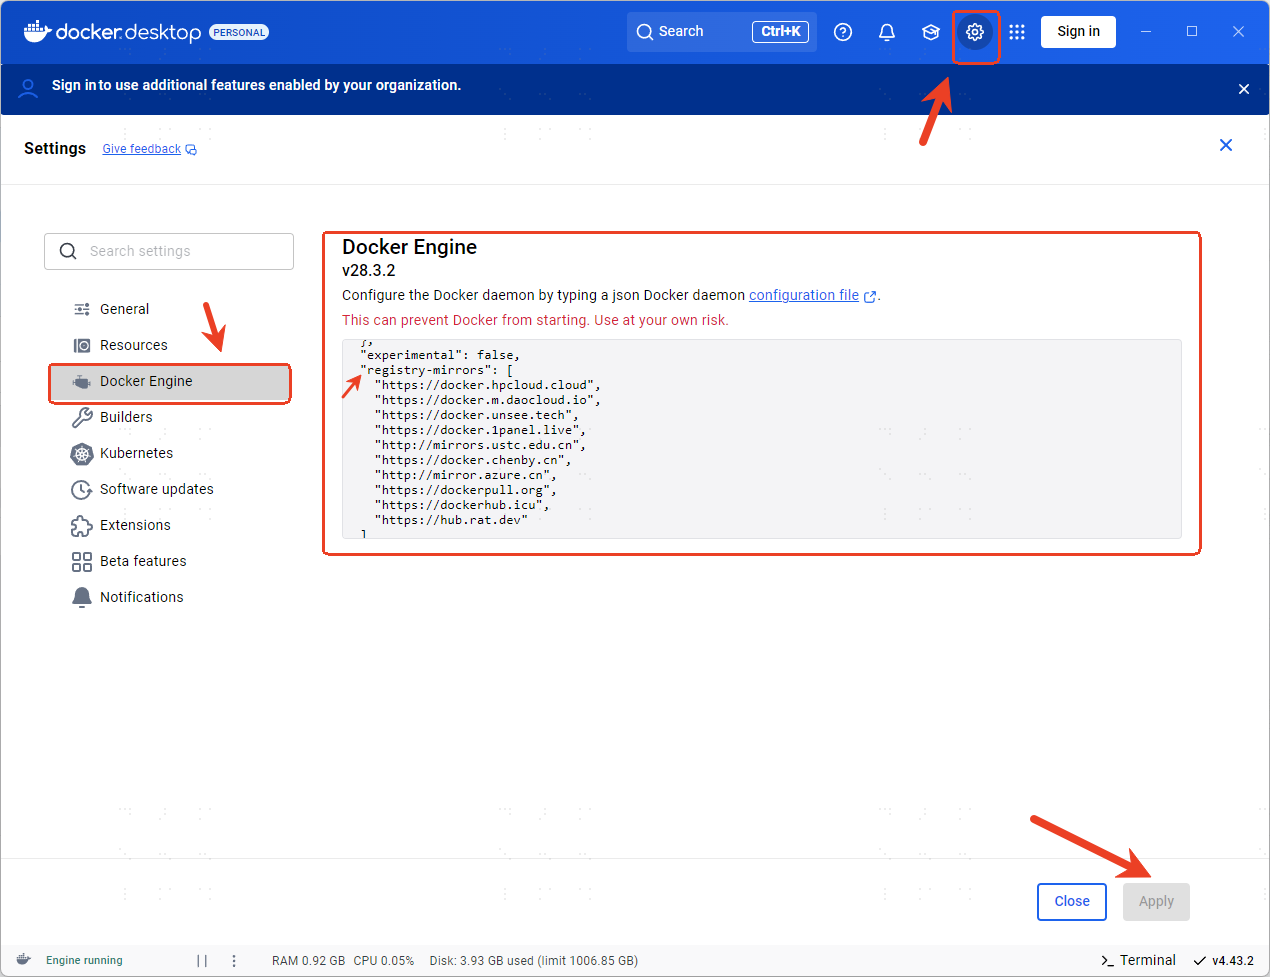Click the Ctrl+K shortcut badge
Viewport: 1270px width, 977px height.
pos(780,32)
